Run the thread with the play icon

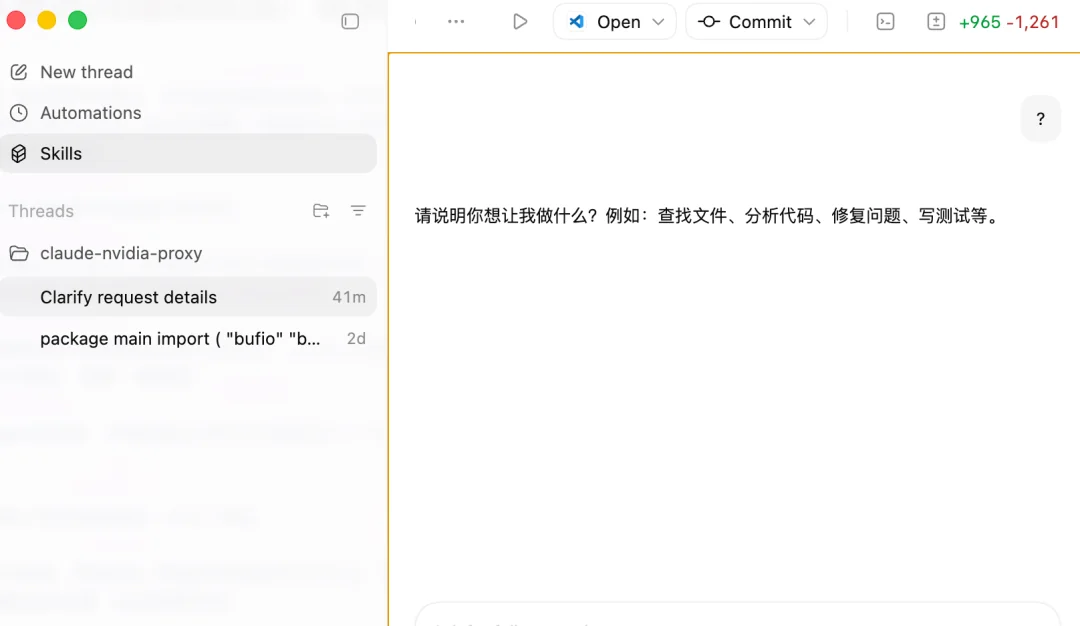pyautogui.click(x=520, y=20)
